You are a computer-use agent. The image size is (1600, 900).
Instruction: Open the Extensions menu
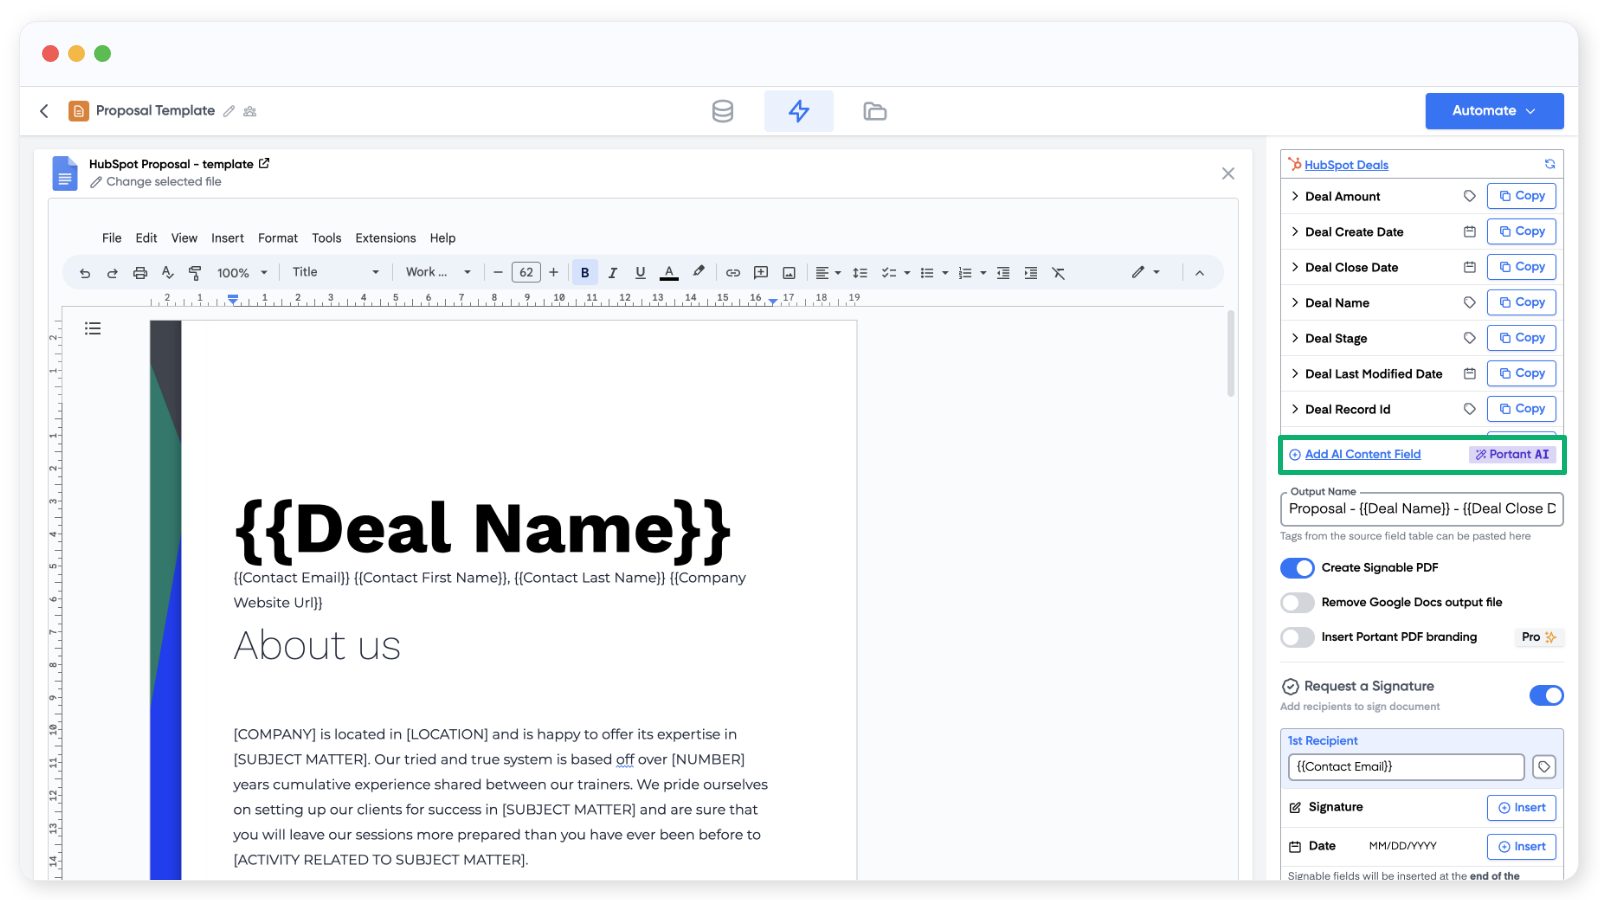coord(385,238)
